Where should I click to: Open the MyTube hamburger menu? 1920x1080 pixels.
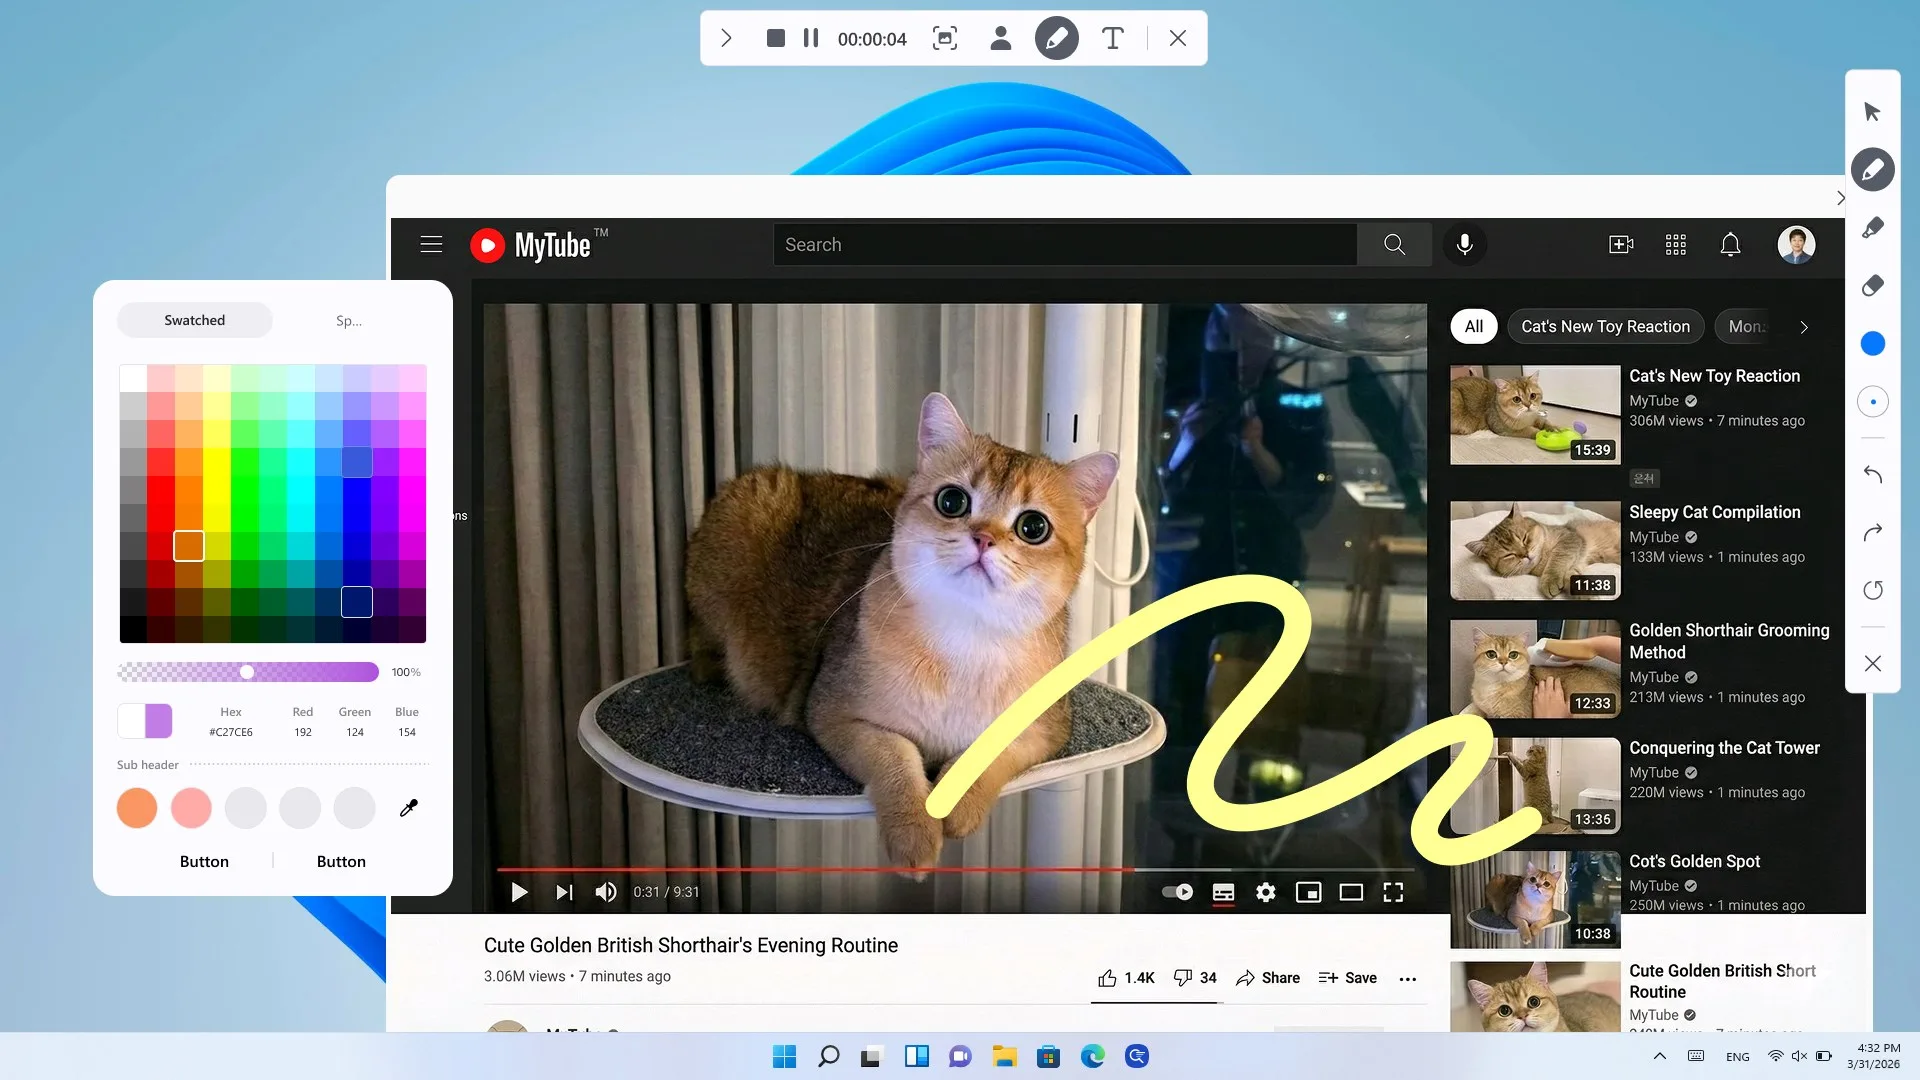431,244
